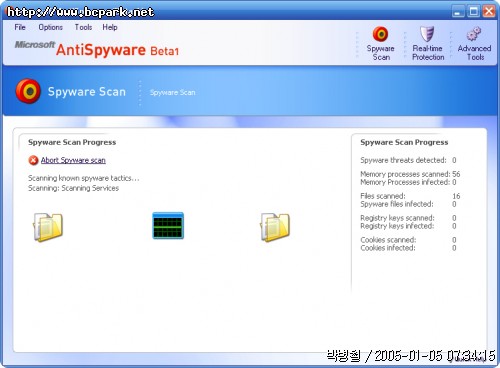Image resolution: width=500 pixels, height=368 pixels.
Task: Click the right folder scan icon
Action: pyautogui.click(x=275, y=227)
